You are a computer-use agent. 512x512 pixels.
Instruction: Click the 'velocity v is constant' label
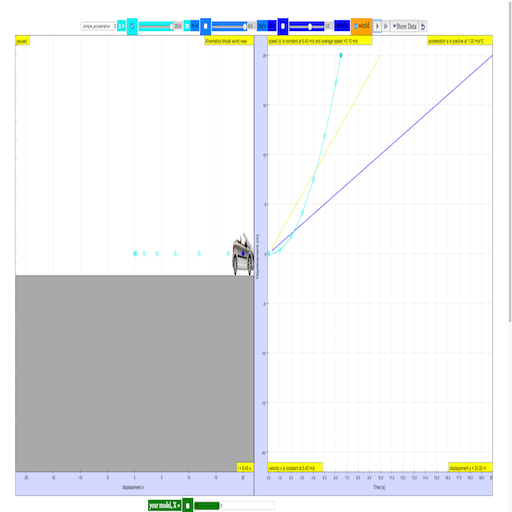(295, 468)
